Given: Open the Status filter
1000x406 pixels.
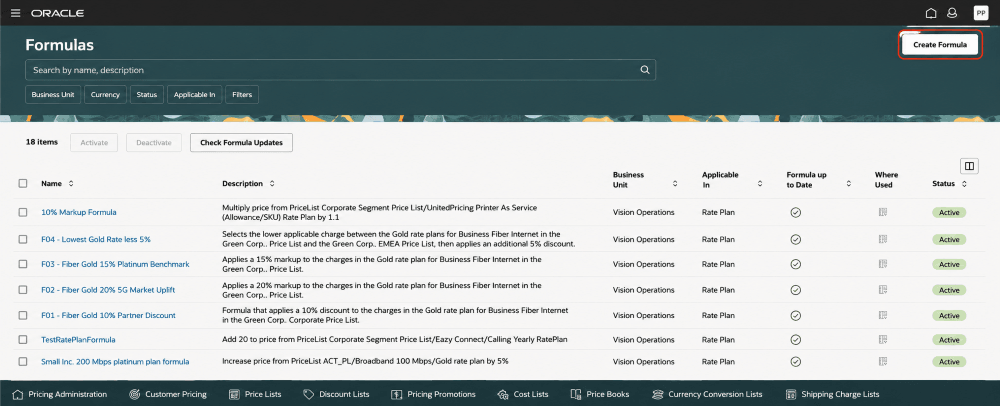Looking at the screenshot, I should (147, 94).
